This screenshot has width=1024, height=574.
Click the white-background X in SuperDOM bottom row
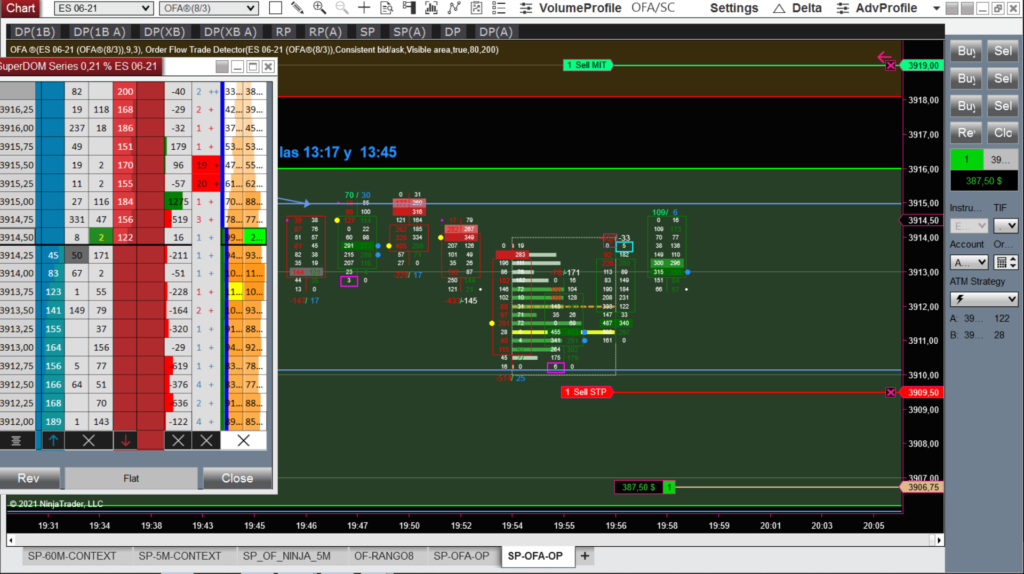pyautogui.click(x=243, y=441)
